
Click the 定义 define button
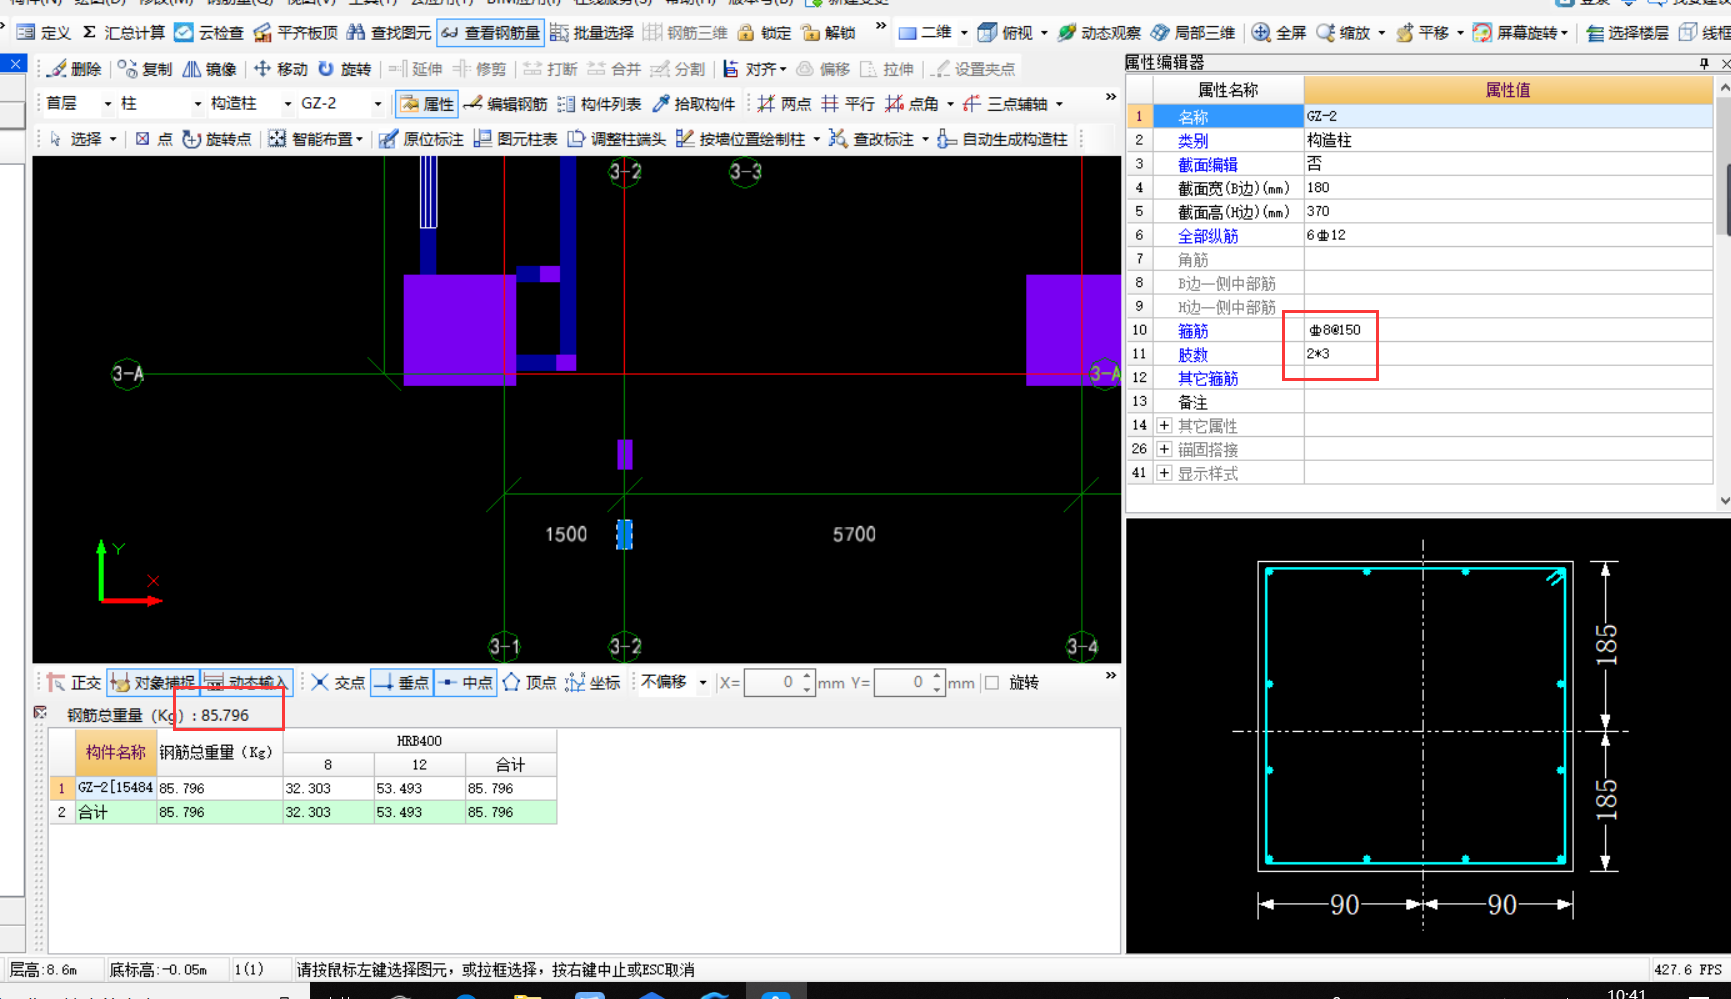(x=43, y=33)
